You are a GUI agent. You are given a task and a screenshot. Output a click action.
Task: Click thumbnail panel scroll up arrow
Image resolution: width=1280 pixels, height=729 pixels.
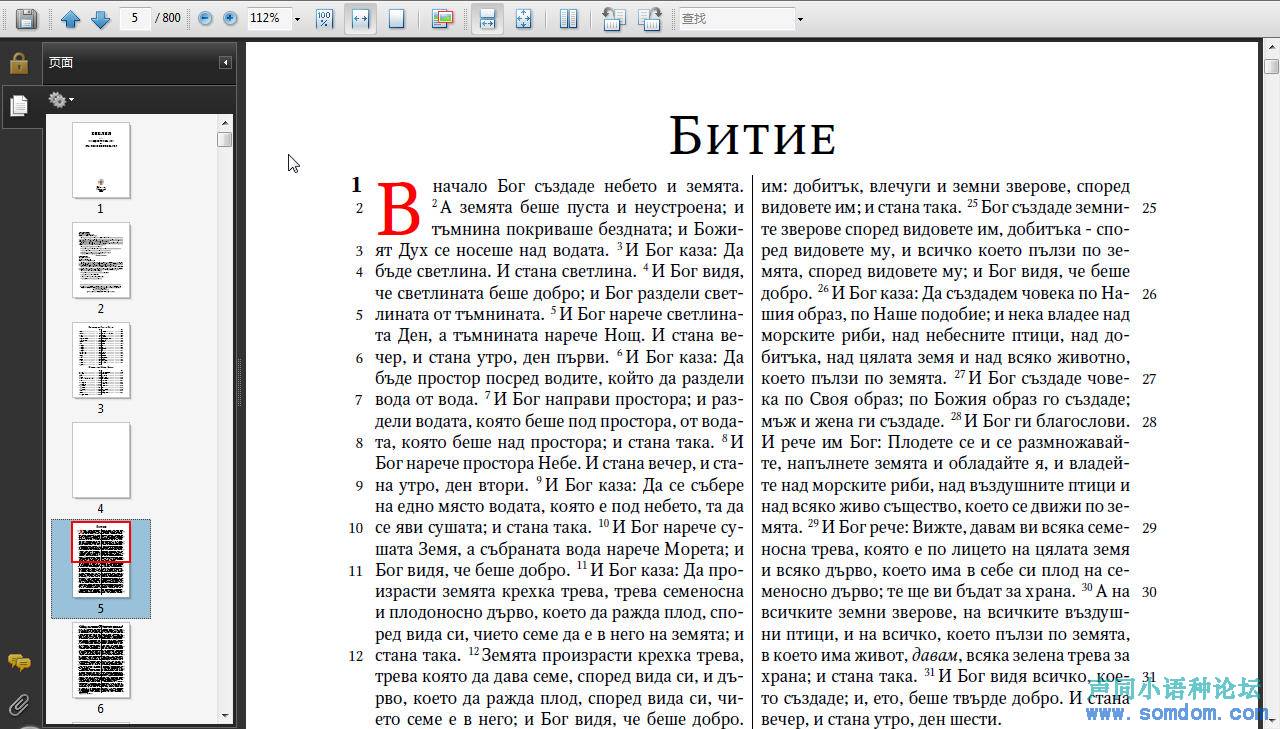tap(225, 122)
